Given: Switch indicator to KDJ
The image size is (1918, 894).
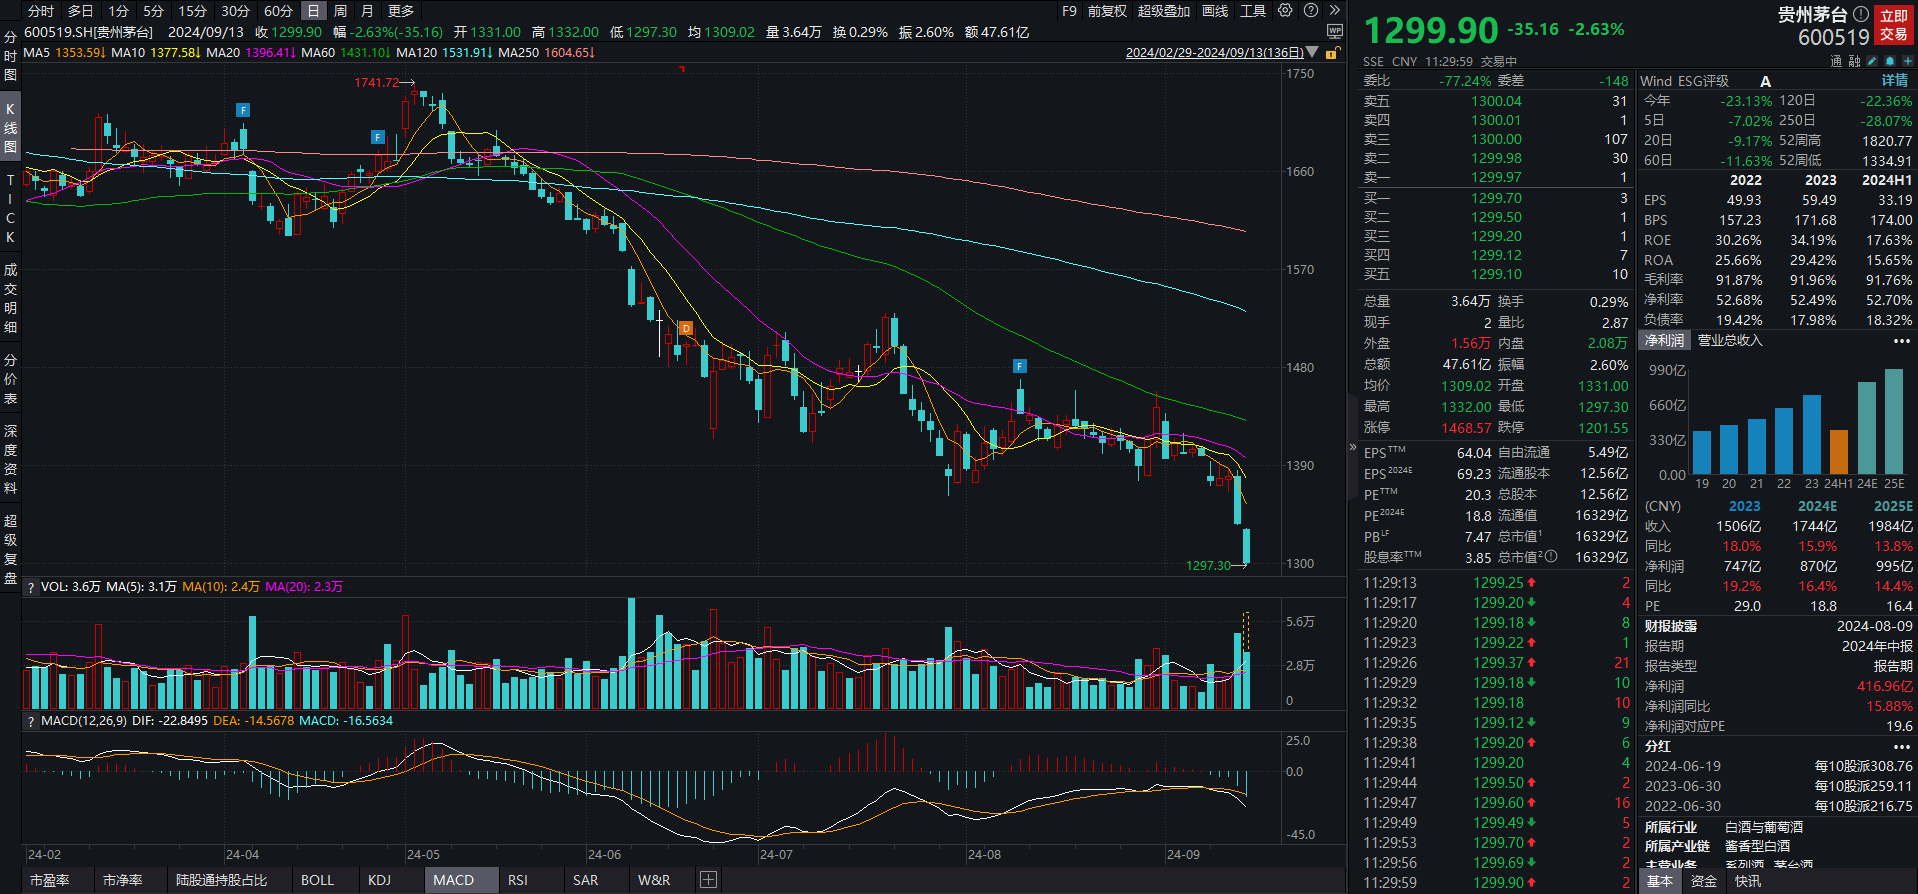Looking at the screenshot, I should (x=379, y=880).
